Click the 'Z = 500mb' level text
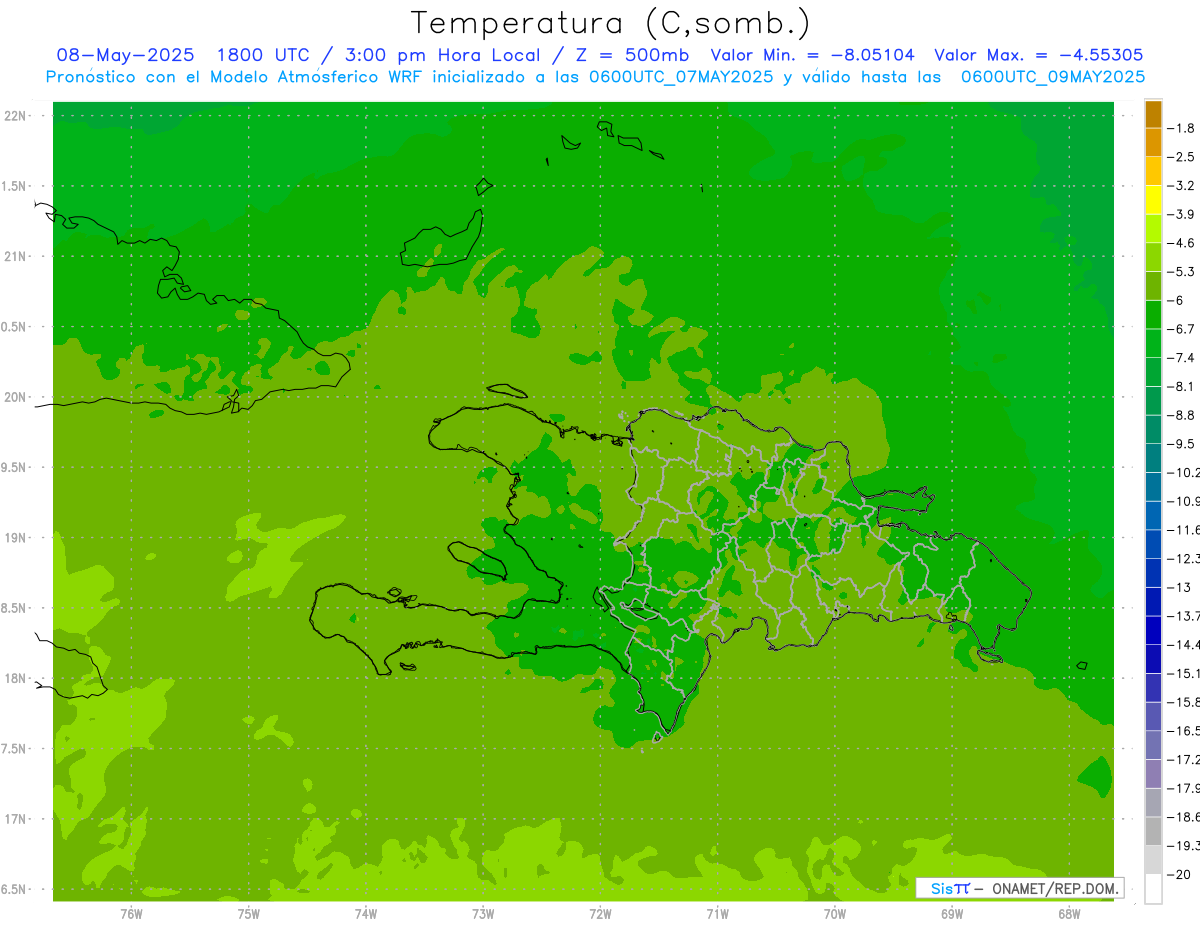 pos(632,56)
